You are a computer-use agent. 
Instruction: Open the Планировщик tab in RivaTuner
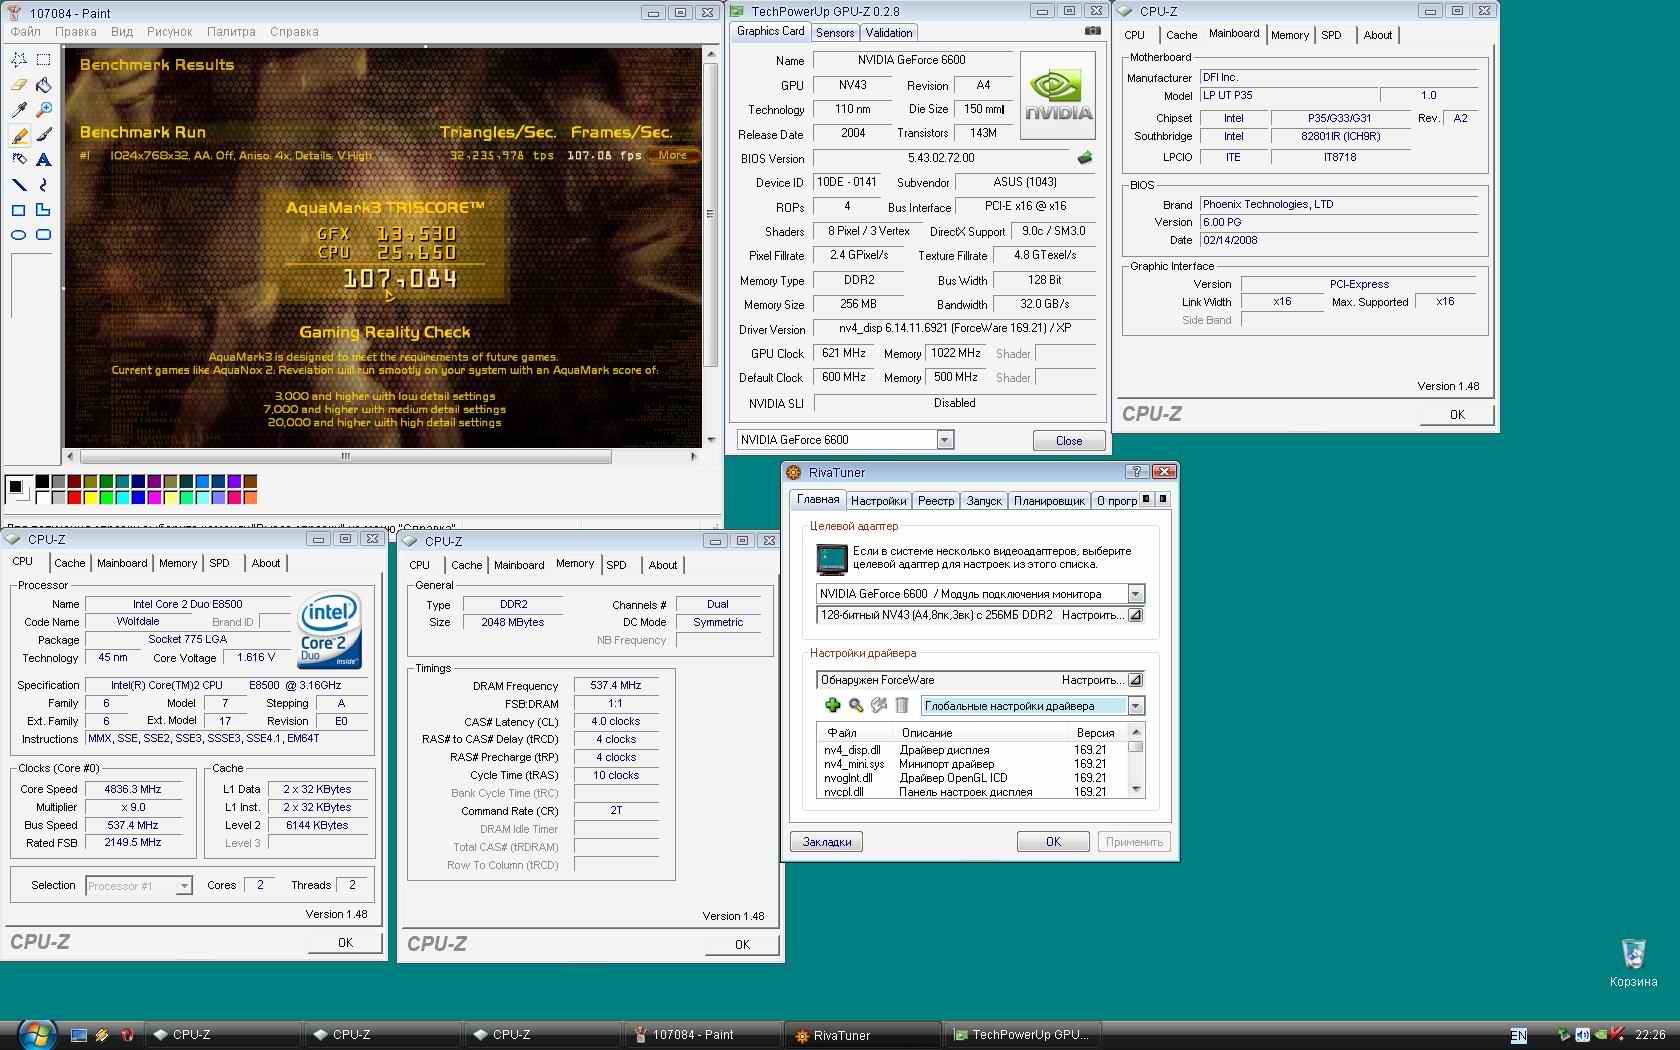1049,501
